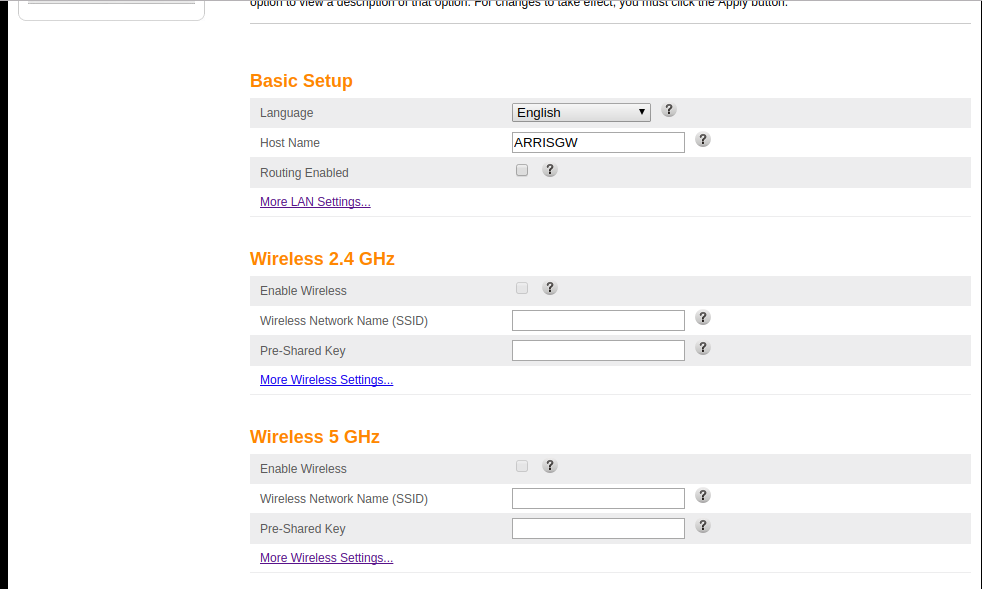Open help for 5 GHz Enable Wireless
The width and height of the screenshot is (982, 589).
(x=549, y=466)
